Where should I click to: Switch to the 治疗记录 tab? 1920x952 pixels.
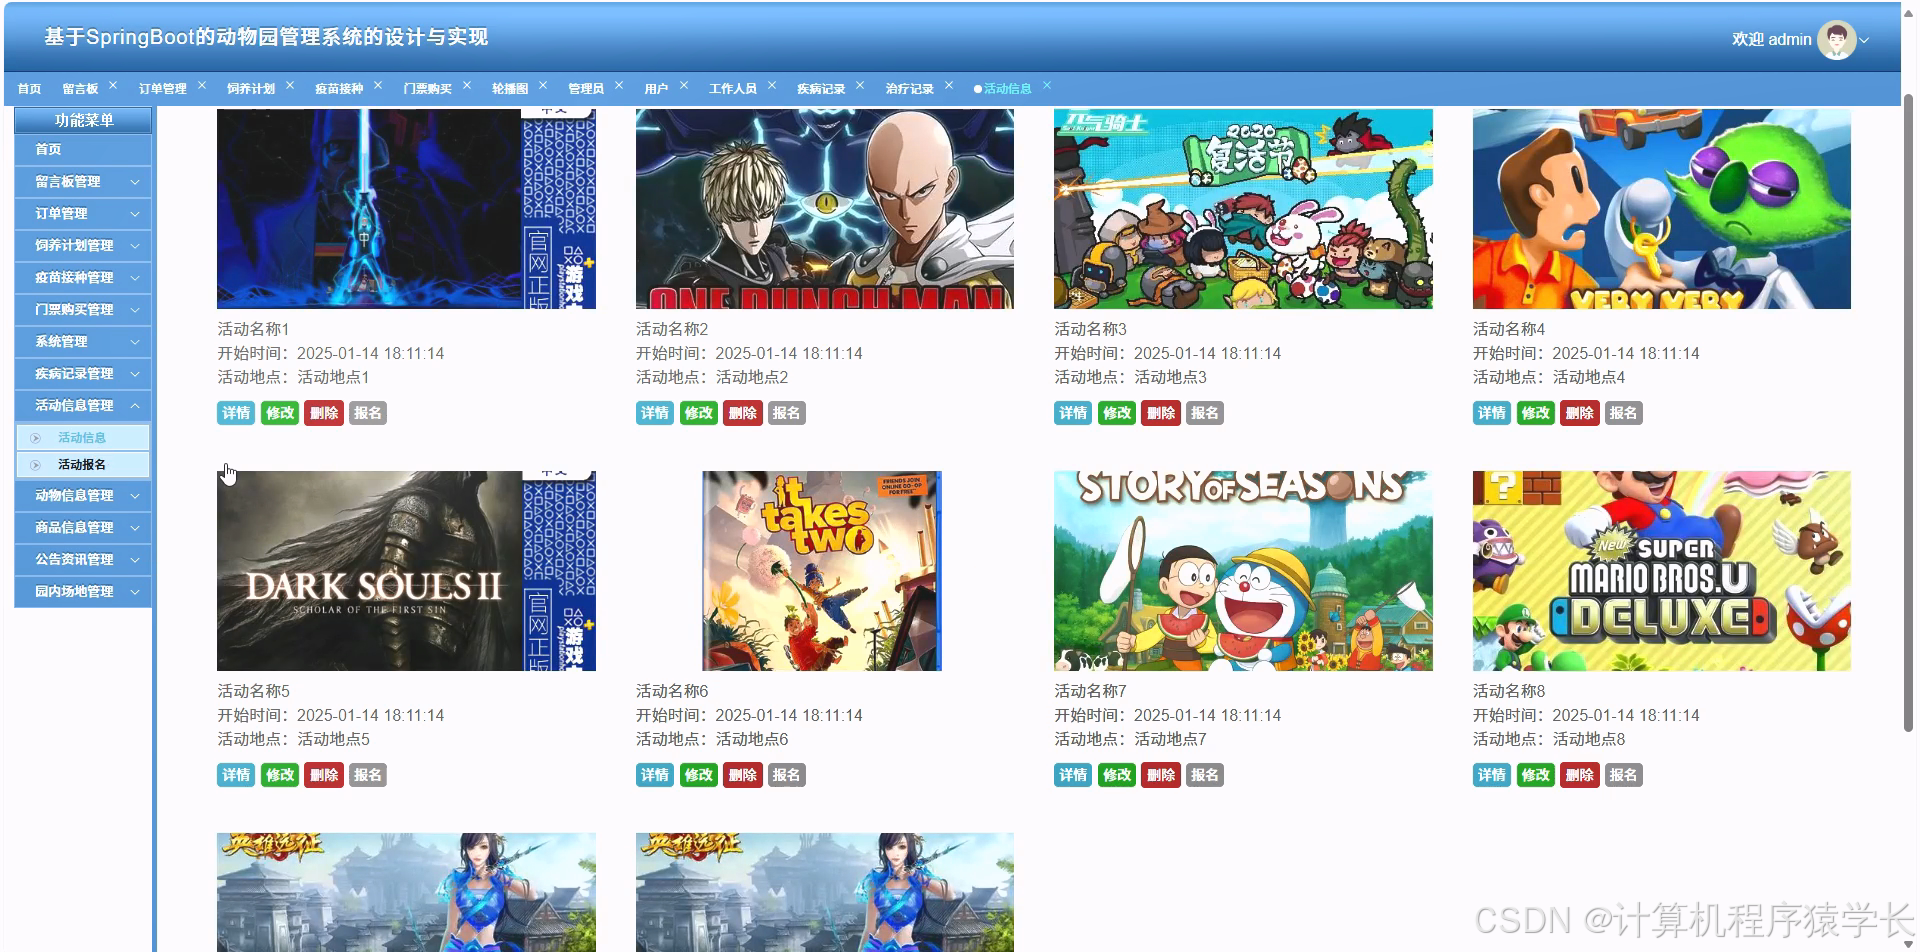[909, 89]
